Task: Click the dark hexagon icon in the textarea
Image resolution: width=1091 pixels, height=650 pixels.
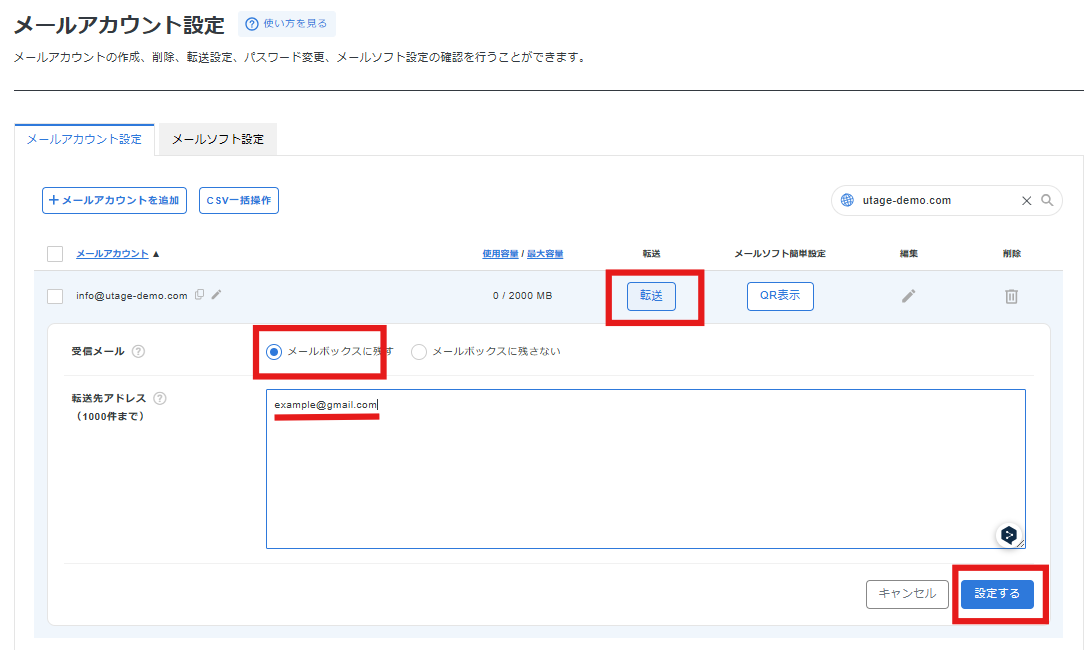Action: pyautogui.click(x=1009, y=534)
